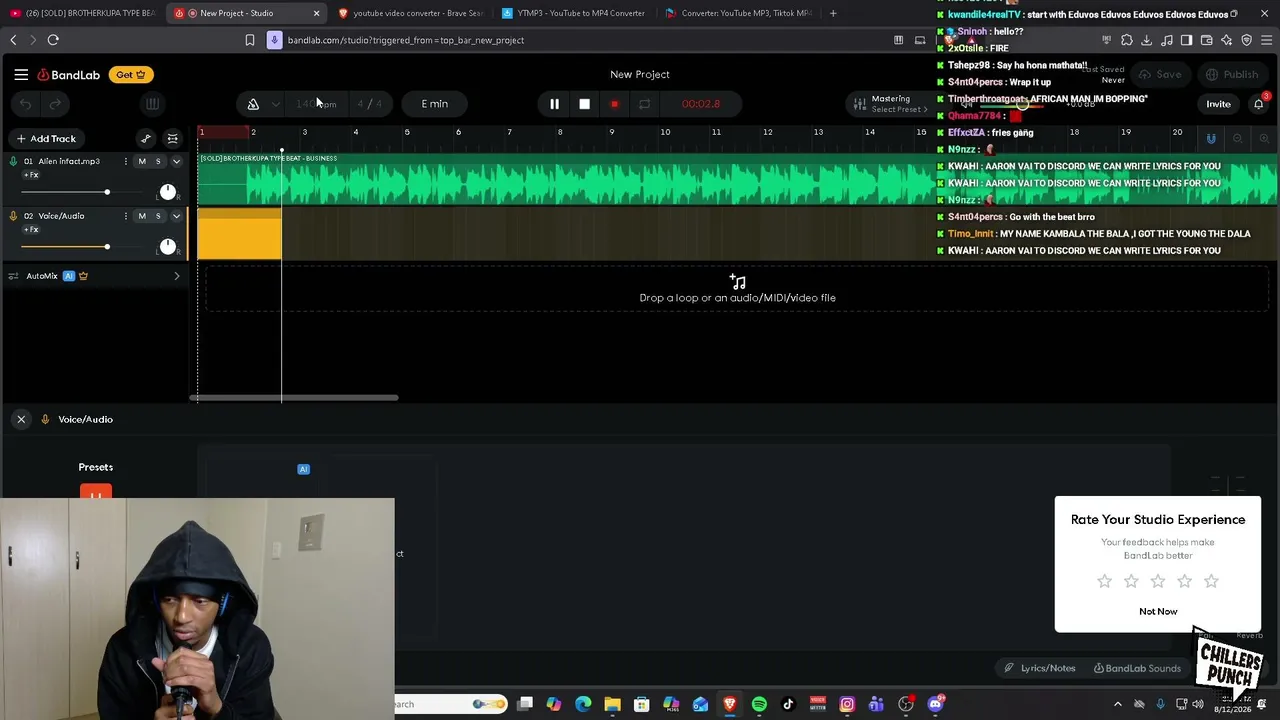Viewport: 1280px width, 720px height.
Task: Expand the Alien infact.mp3 track dropdown
Action: pos(177,161)
